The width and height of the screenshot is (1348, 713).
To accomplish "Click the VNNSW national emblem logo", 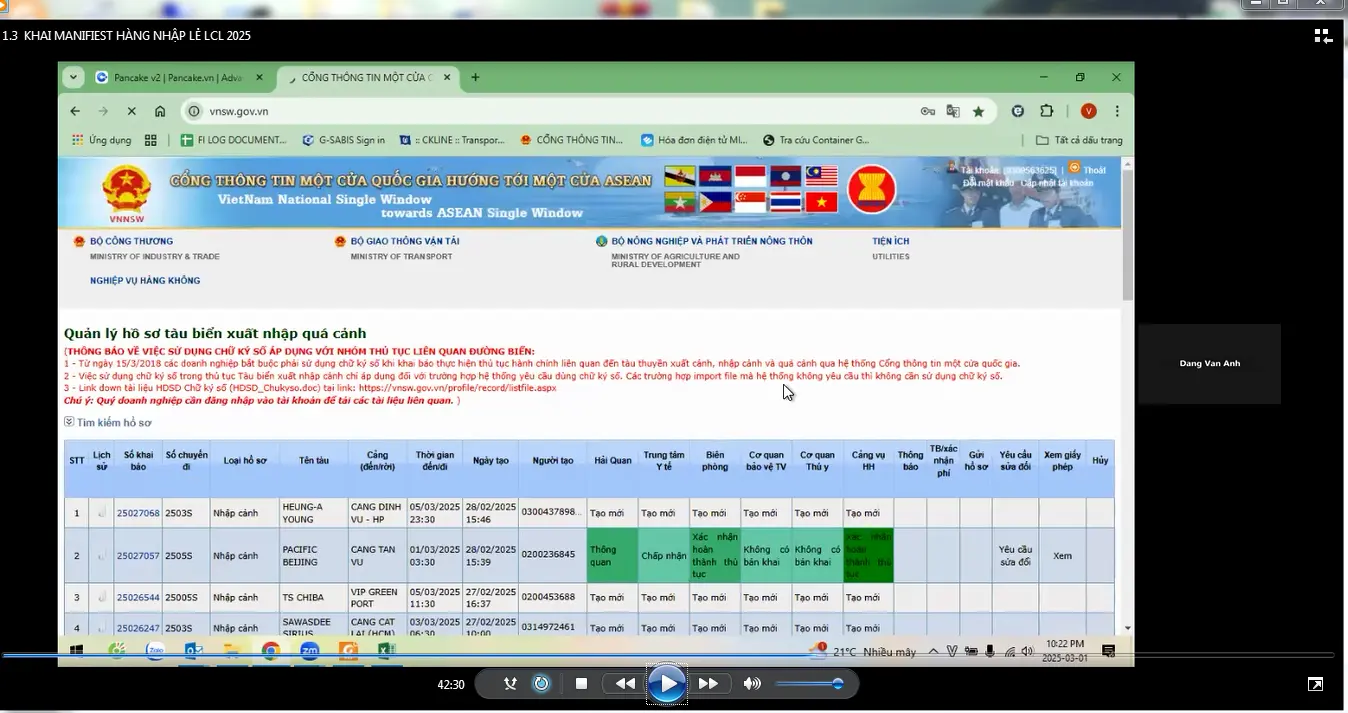I will pos(127,193).
